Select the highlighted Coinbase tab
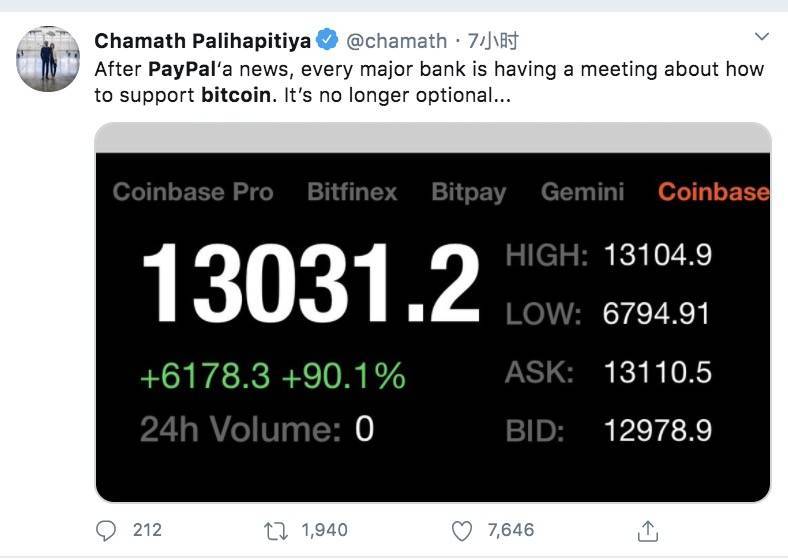The width and height of the screenshot is (788, 560). (x=713, y=192)
